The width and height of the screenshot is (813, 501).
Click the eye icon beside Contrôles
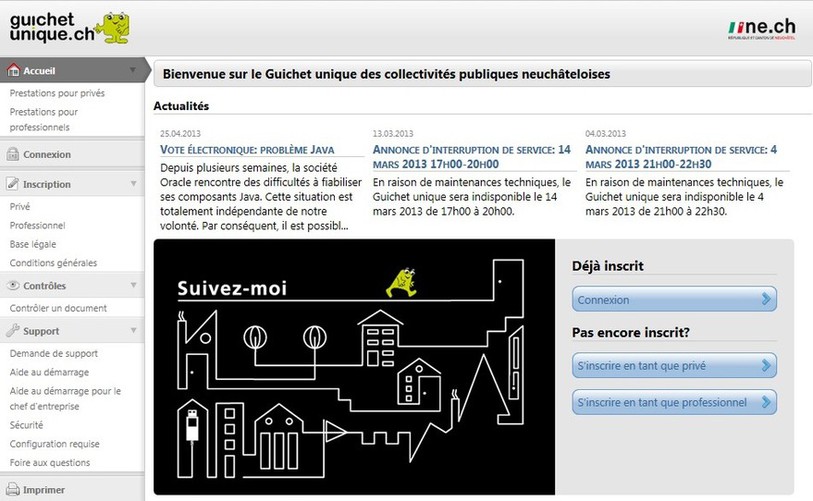tap(13, 285)
